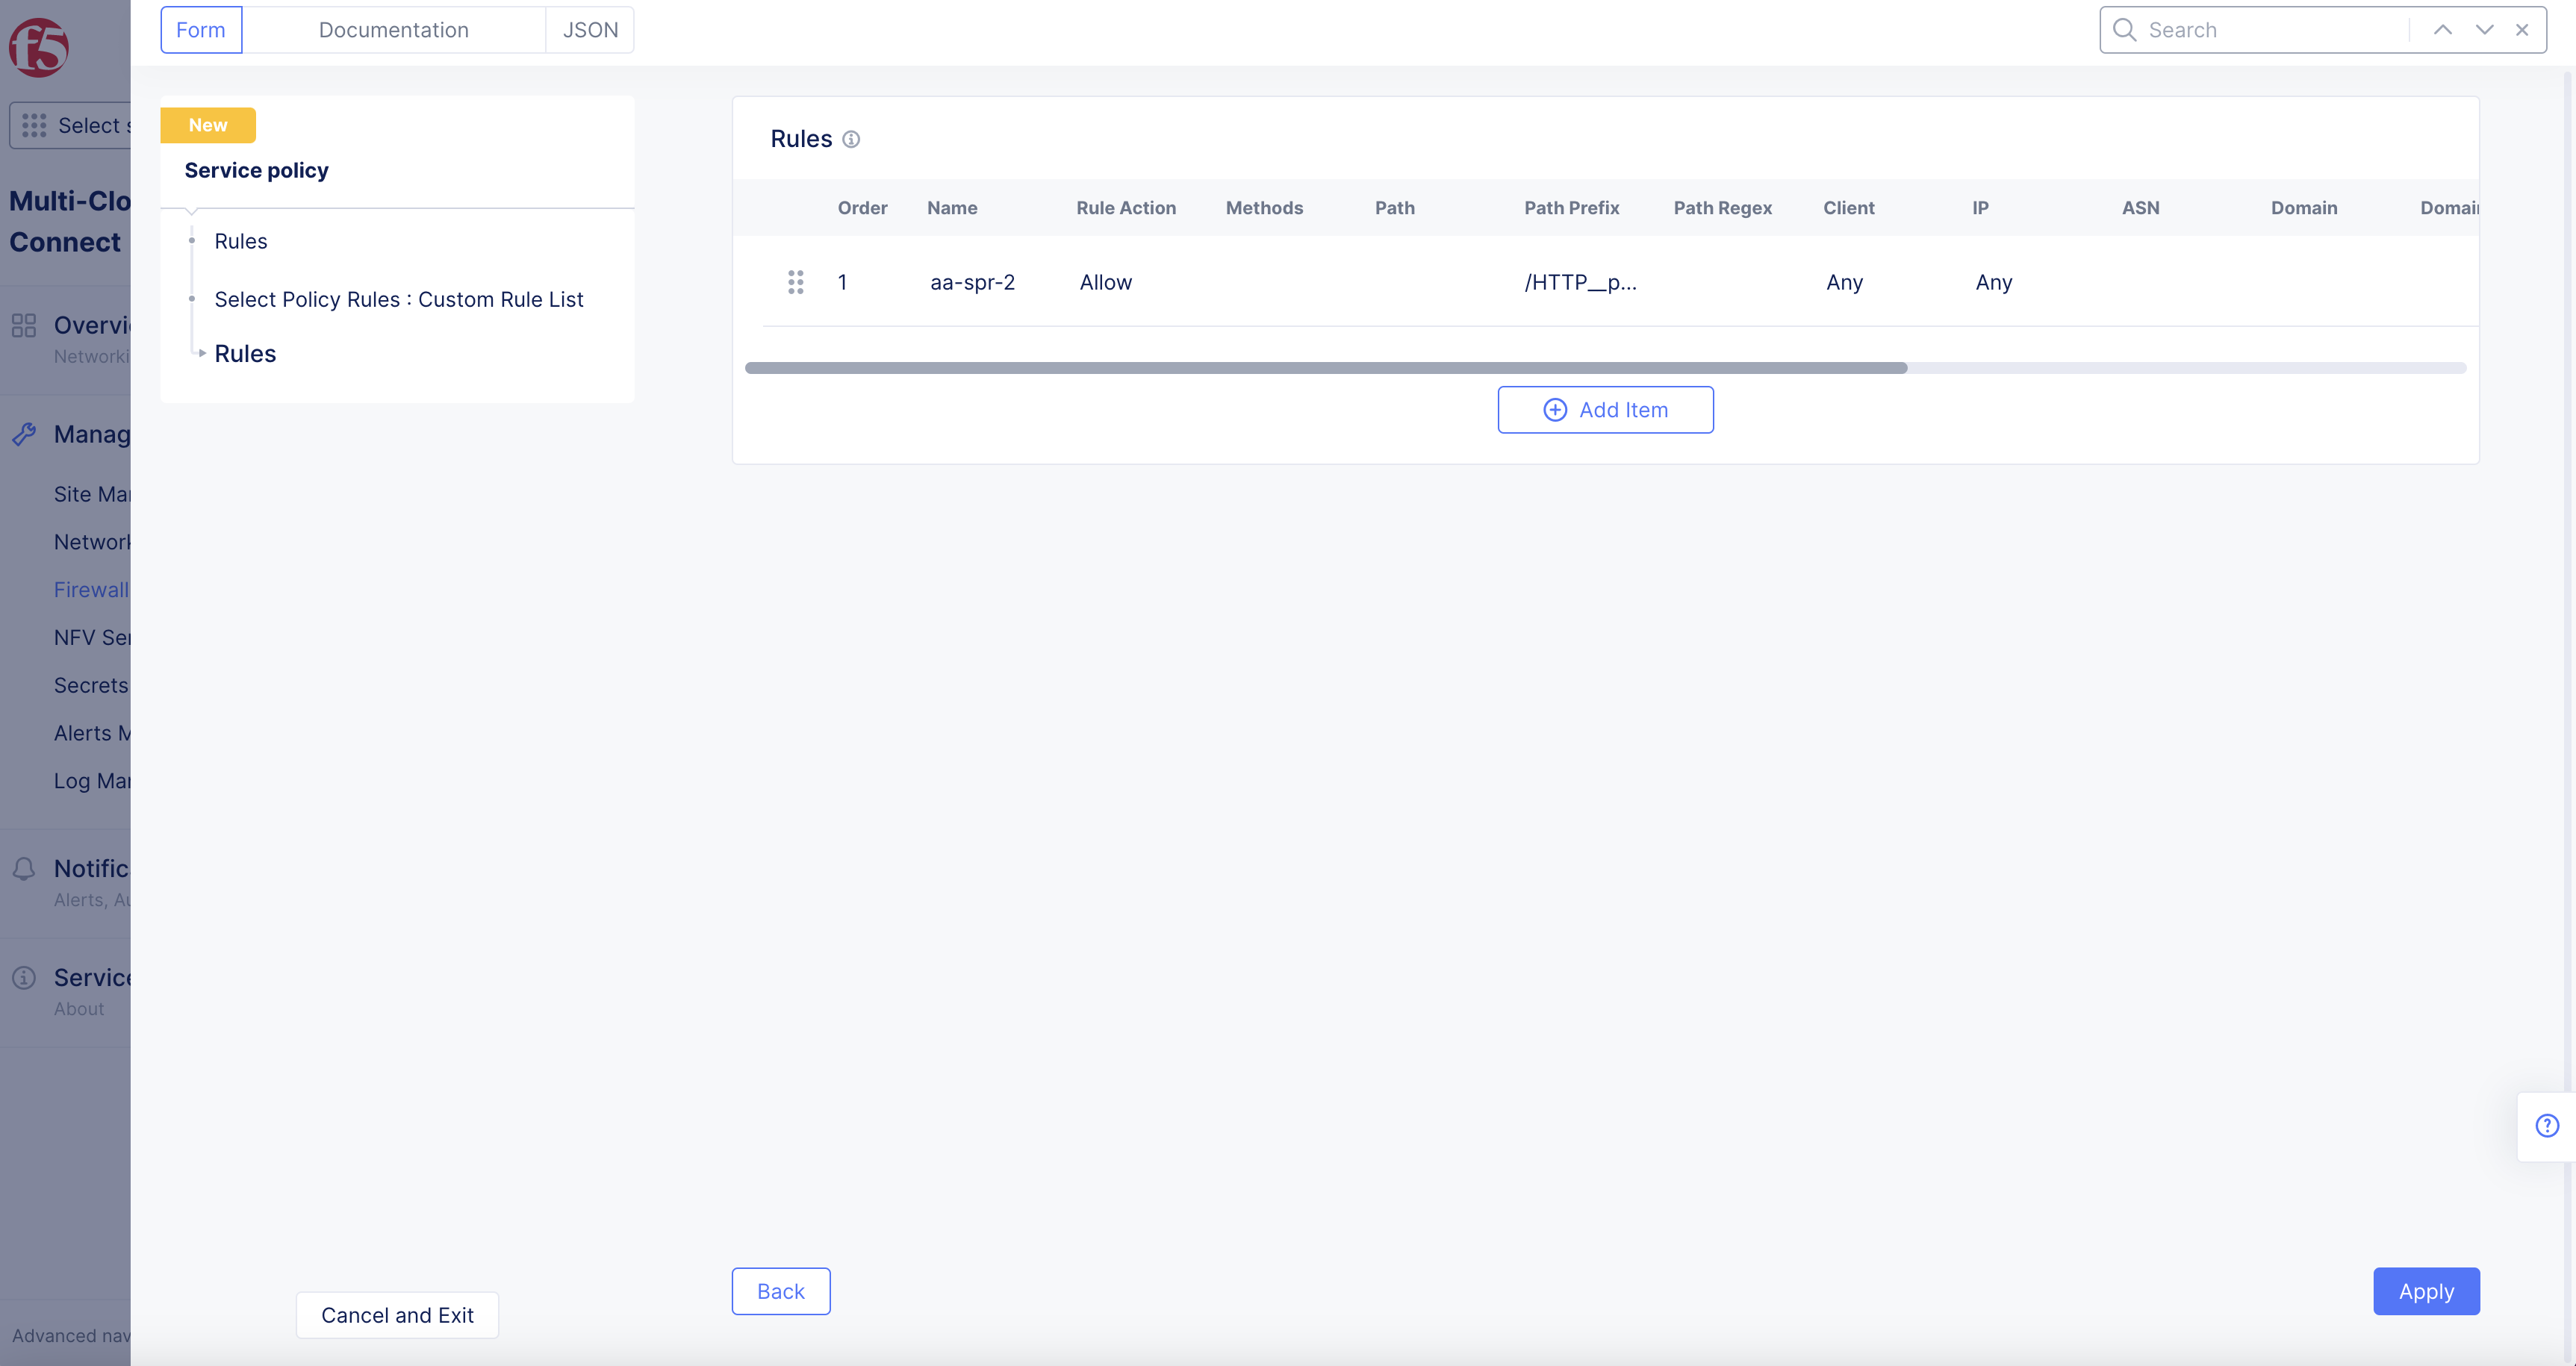This screenshot has height=1366, width=2576.
Task: Click the F5 logo icon
Action: pyautogui.click(x=38, y=47)
